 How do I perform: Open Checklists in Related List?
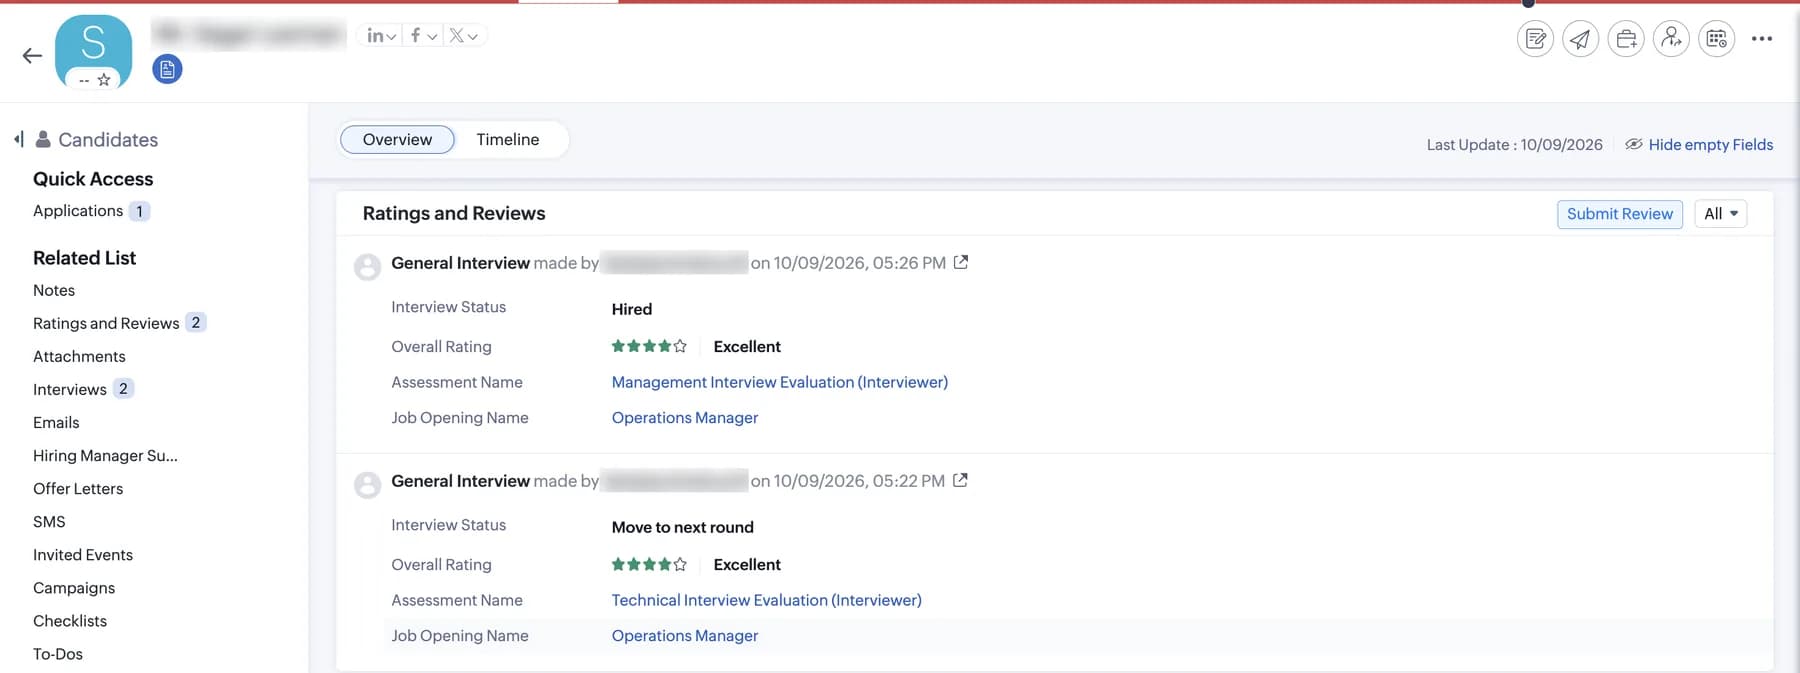[x=70, y=621]
